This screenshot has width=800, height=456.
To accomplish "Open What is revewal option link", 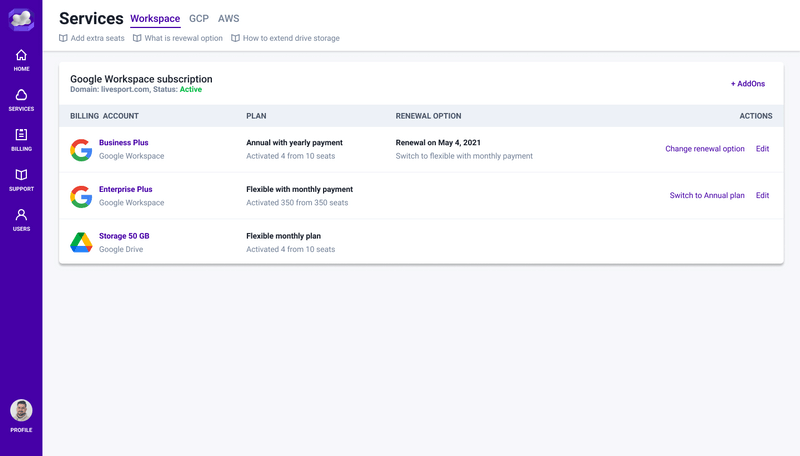I will (183, 38).
